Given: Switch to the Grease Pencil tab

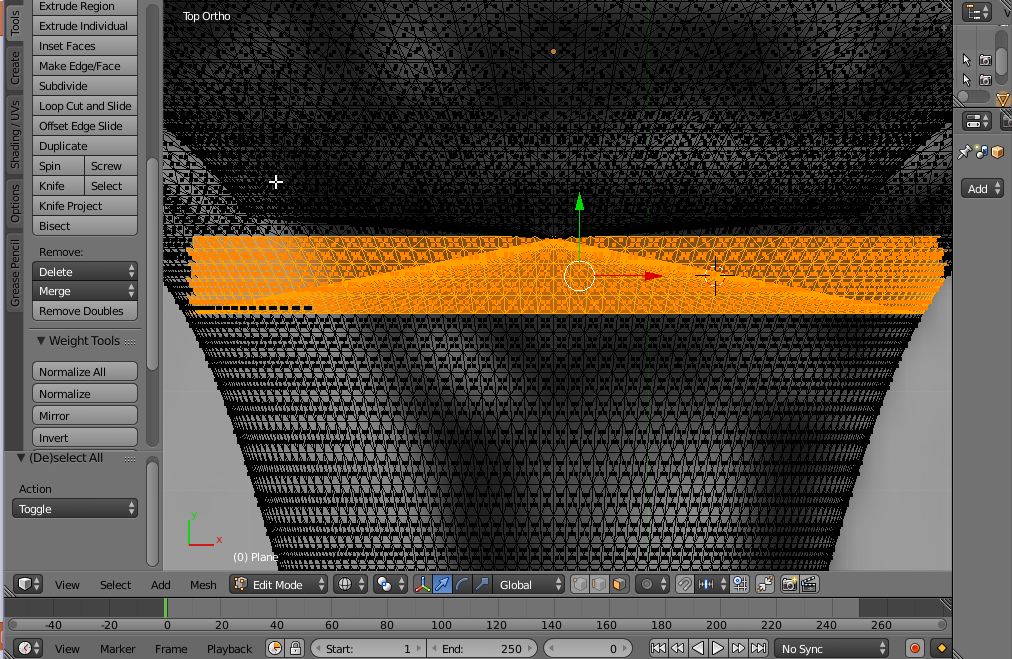Looking at the screenshot, I should [14, 272].
